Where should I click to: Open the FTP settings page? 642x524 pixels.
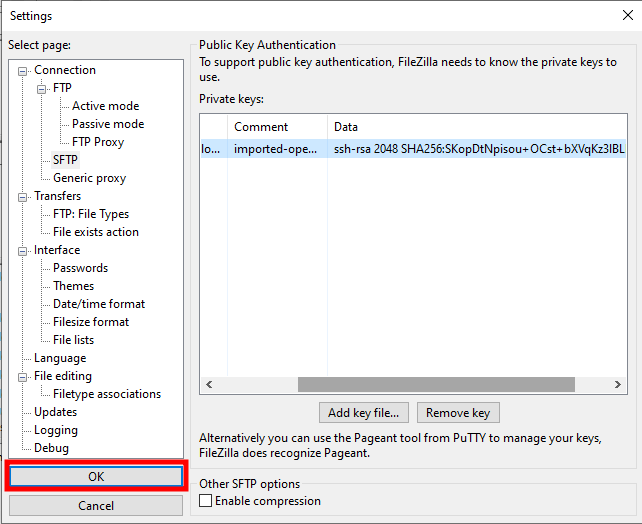click(62, 88)
